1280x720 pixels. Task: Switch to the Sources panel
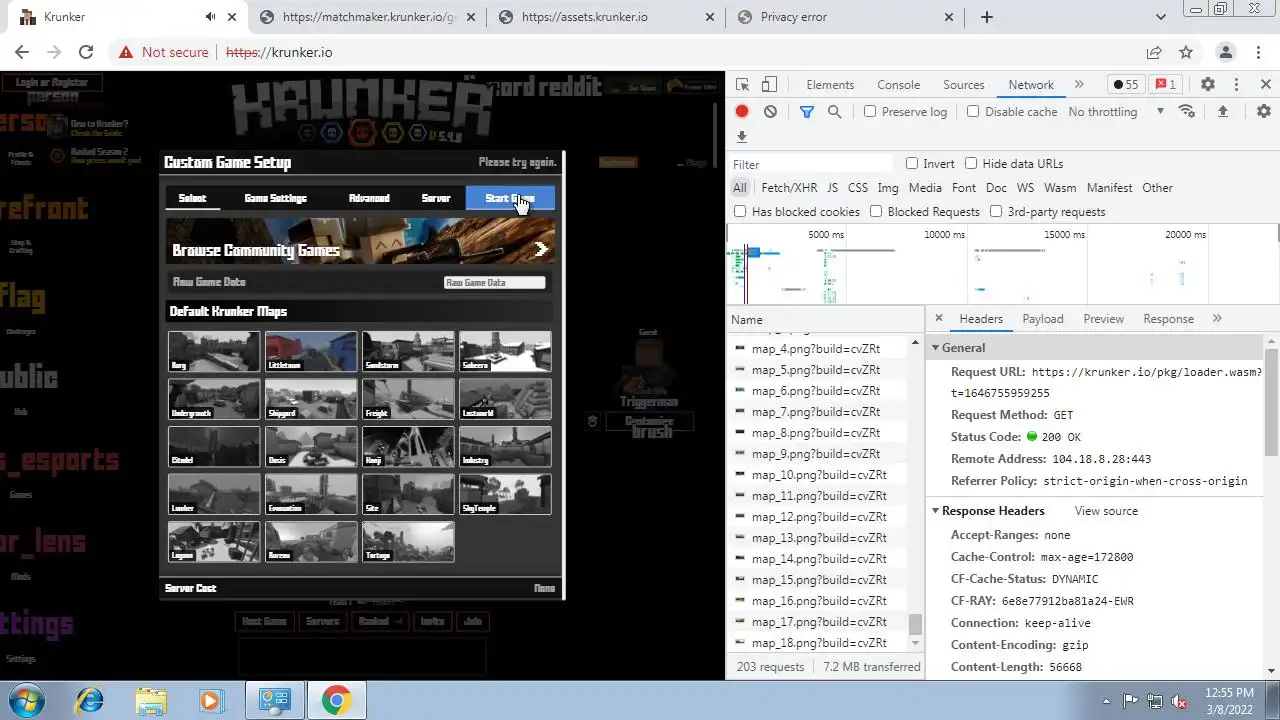coord(964,85)
